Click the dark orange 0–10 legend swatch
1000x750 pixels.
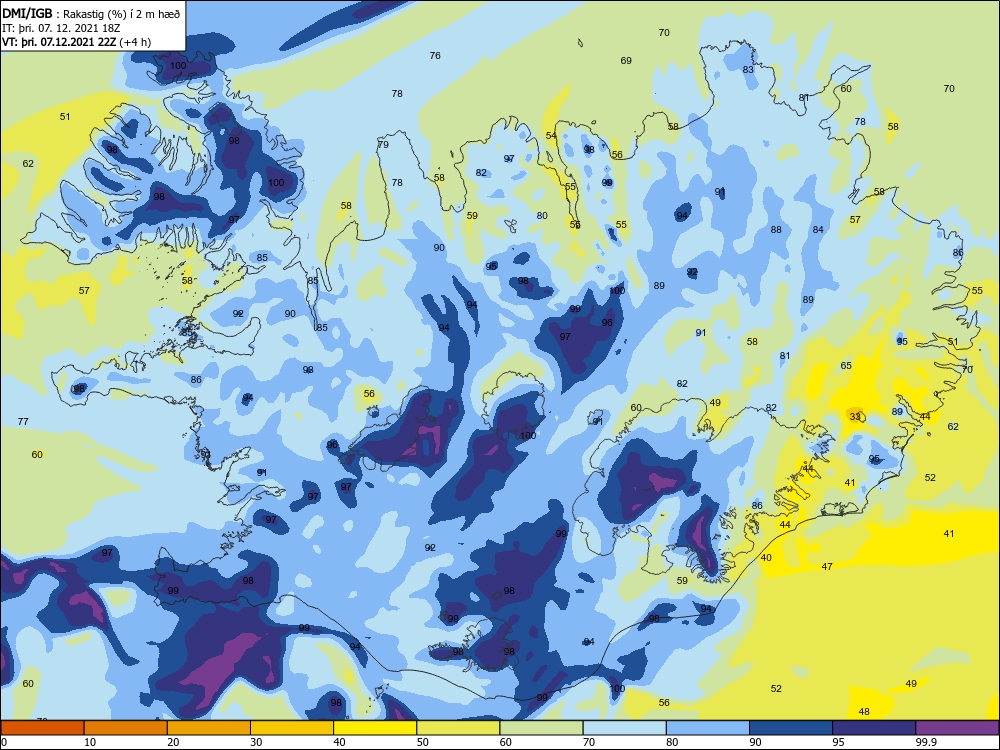coord(42,728)
